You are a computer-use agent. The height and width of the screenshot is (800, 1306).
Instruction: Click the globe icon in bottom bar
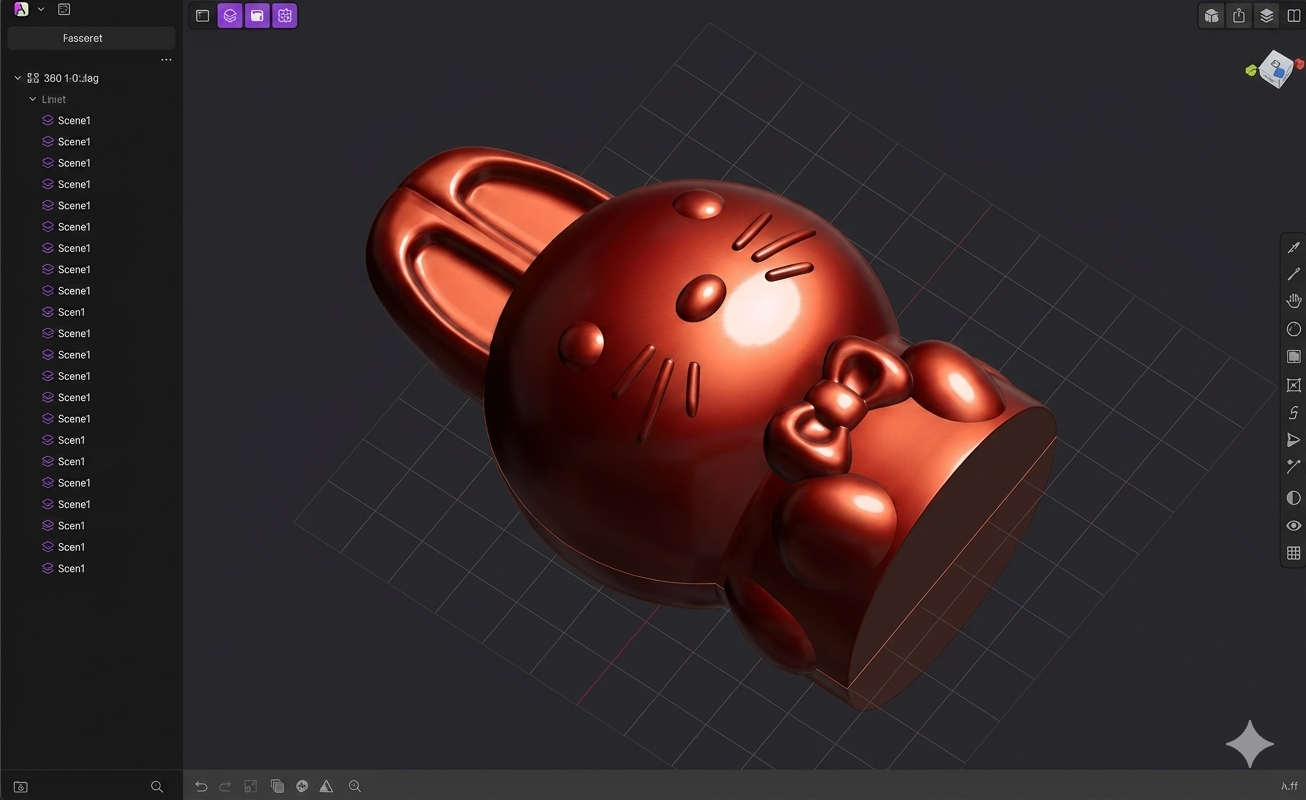(x=302, y=787)
